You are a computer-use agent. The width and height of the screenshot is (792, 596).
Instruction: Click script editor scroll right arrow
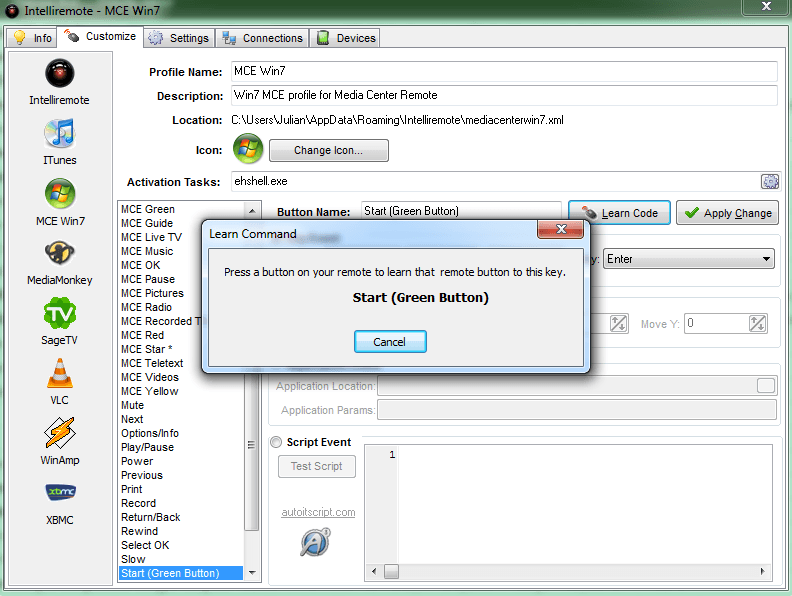pyautogui.click(x=762, y=571)
